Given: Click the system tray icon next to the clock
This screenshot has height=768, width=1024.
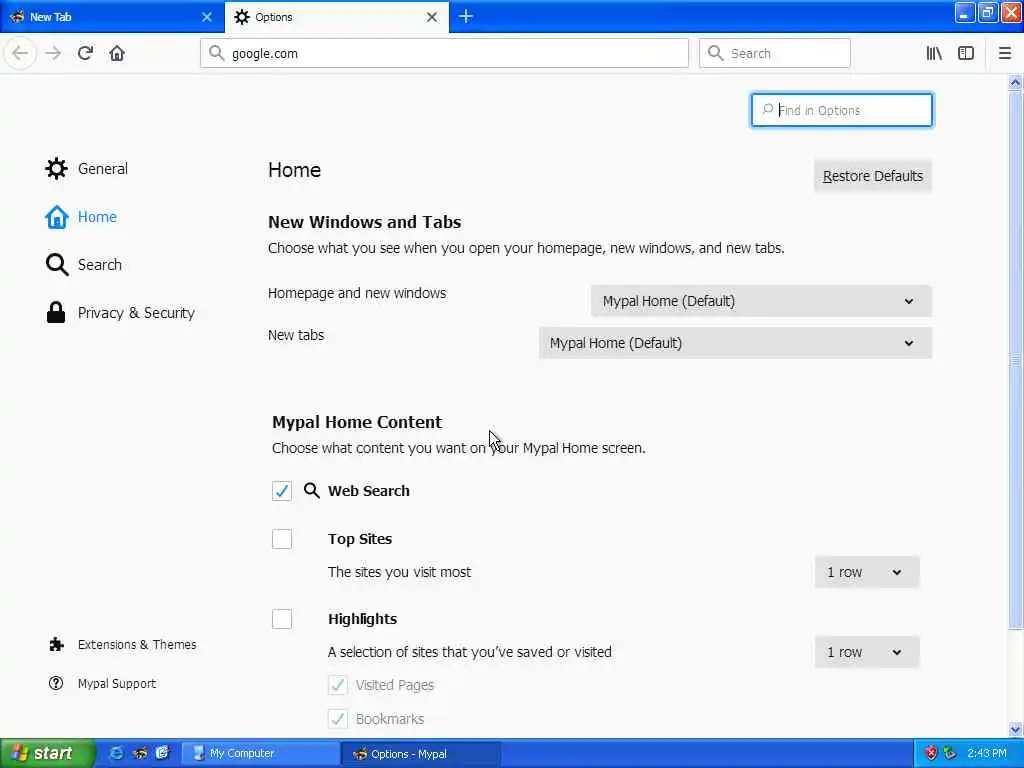Looking at the screenshot, I should click(x=950, y=753).
